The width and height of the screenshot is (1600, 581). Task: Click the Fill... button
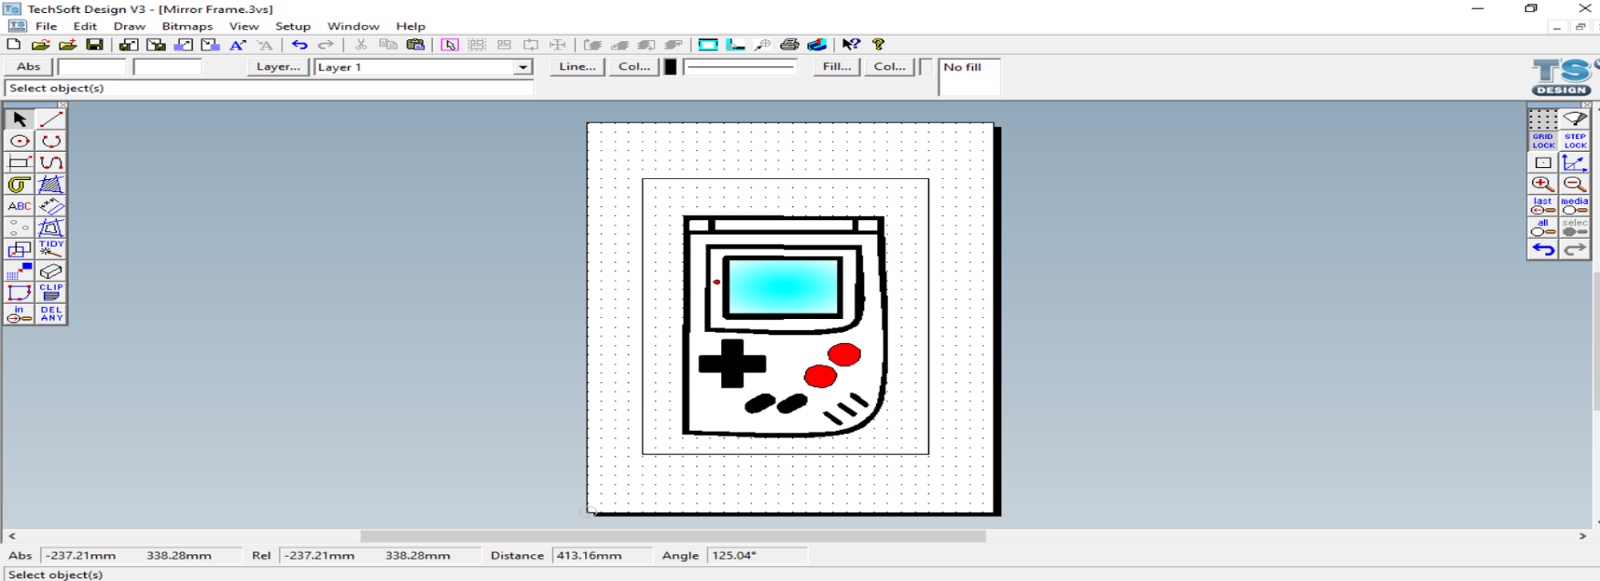pyautogui.click(x=836, y=67)
